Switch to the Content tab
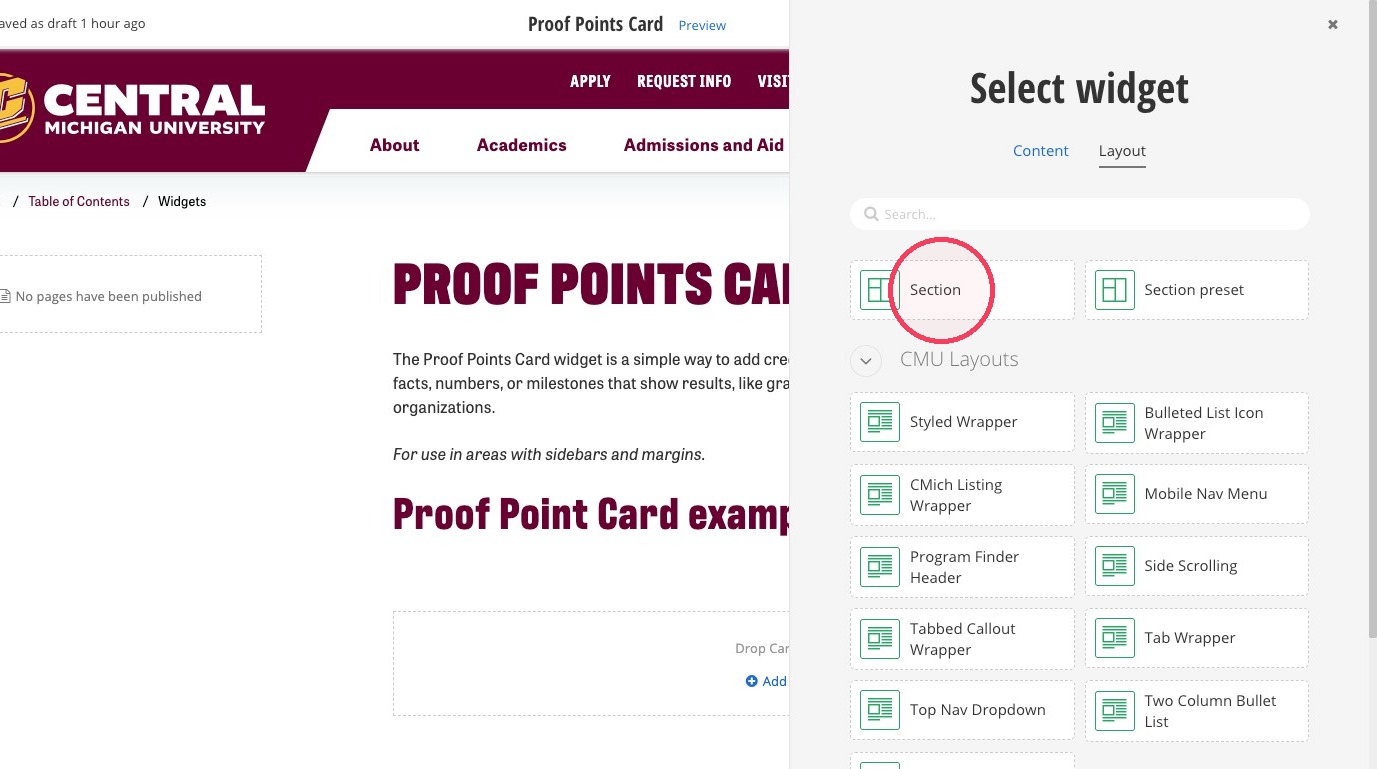The image size is (1377, 769). (1041, 151)
